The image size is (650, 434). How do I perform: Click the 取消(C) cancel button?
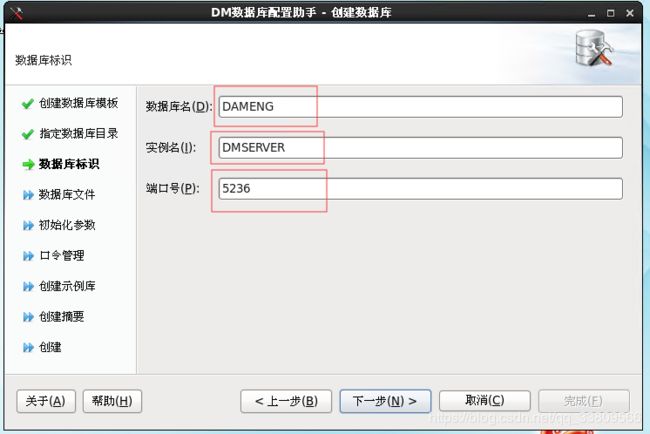pyautogui.click(x=485, y=401)
